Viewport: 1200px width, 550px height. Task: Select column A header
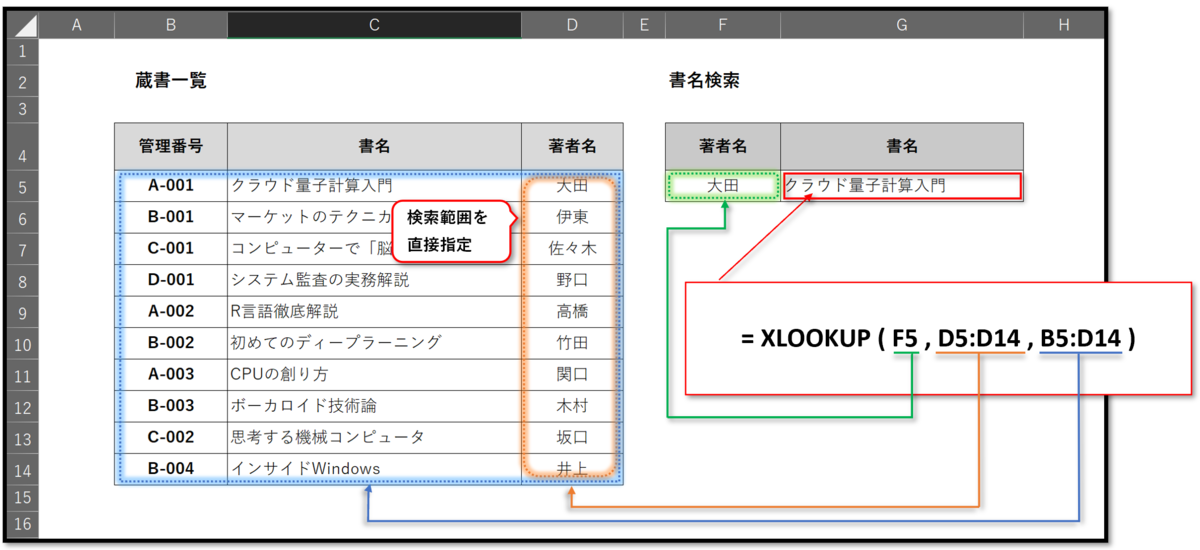[76, 25]
